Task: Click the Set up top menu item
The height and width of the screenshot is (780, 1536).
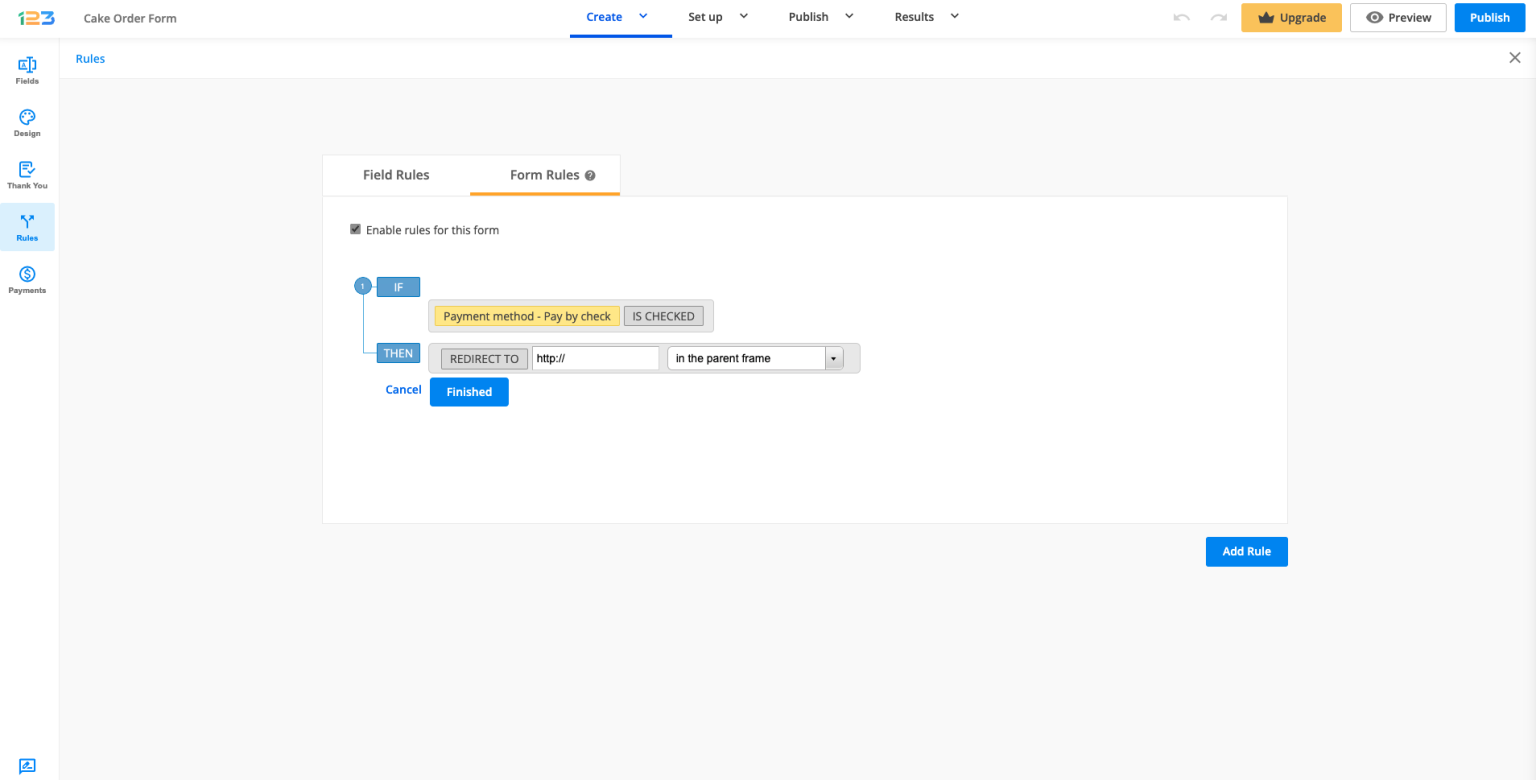Action: (705, 17)
